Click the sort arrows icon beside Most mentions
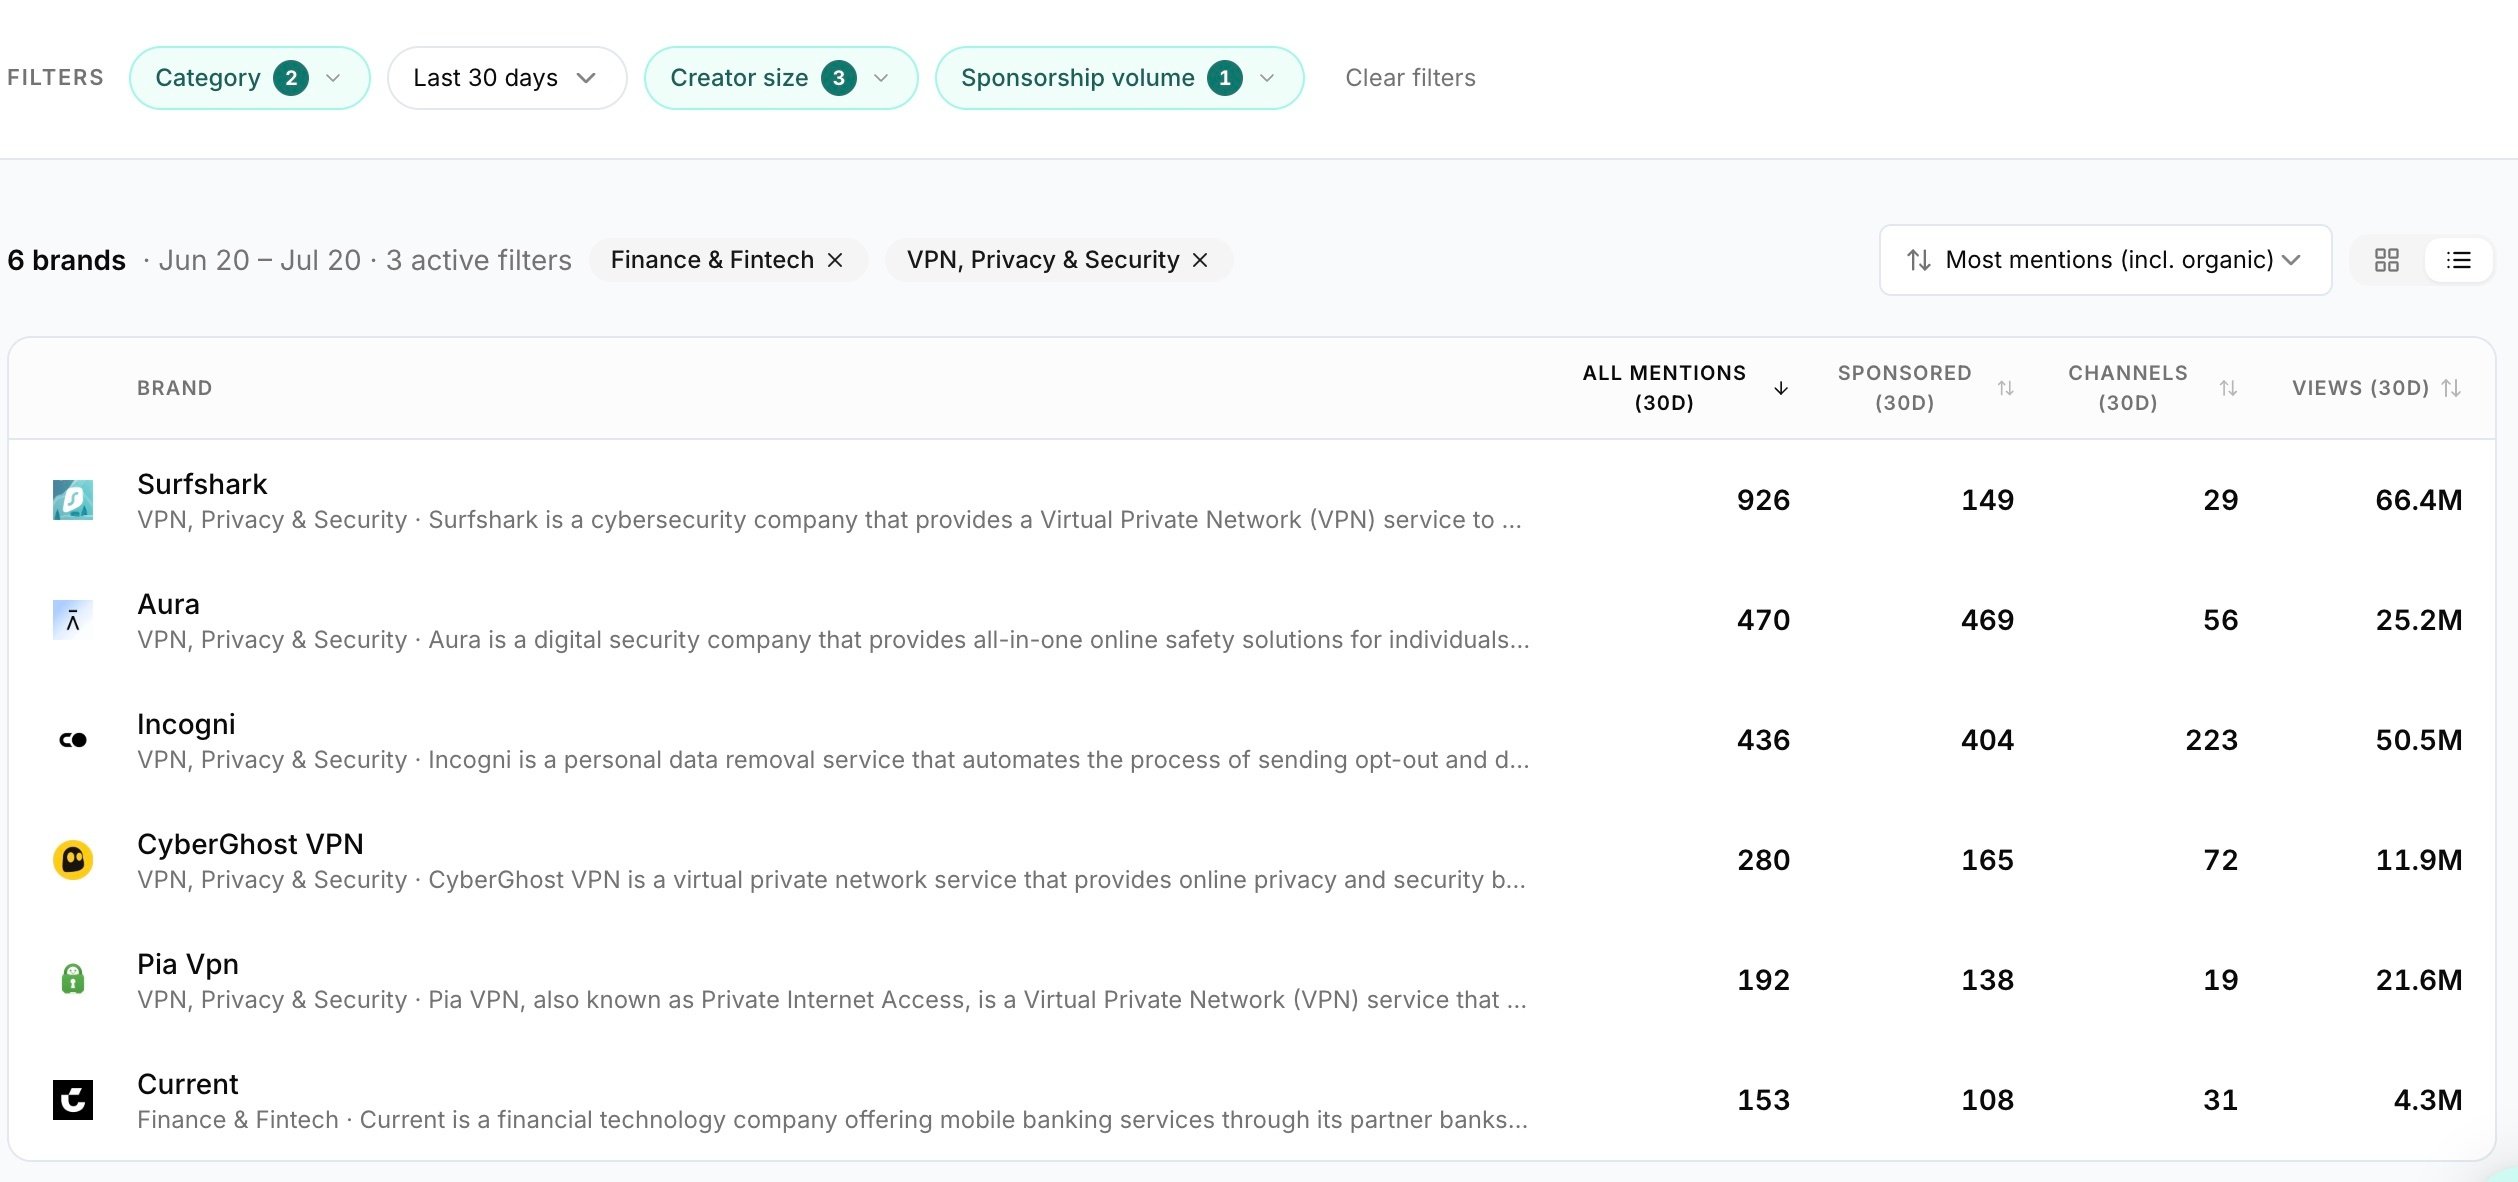 (x=1918, y=260)
